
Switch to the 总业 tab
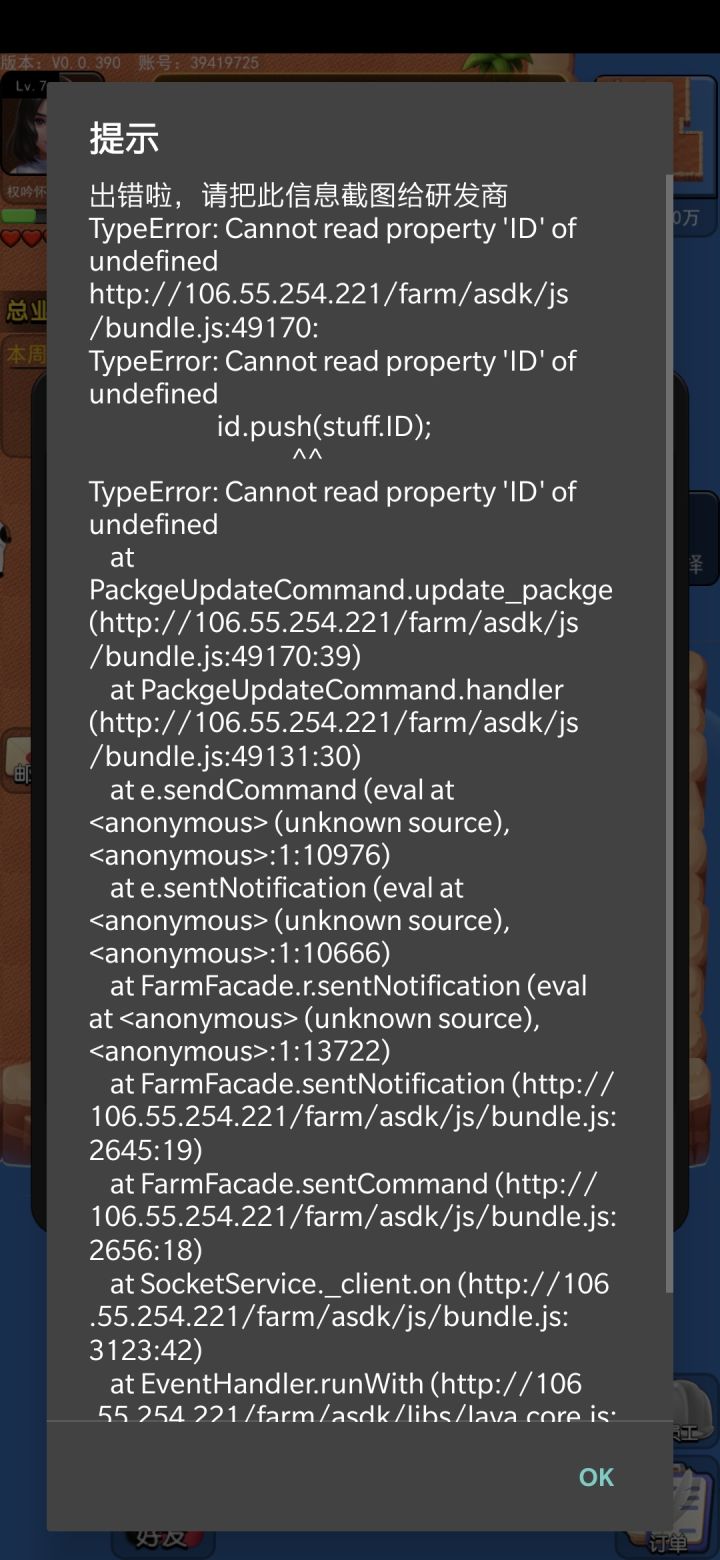24,310
